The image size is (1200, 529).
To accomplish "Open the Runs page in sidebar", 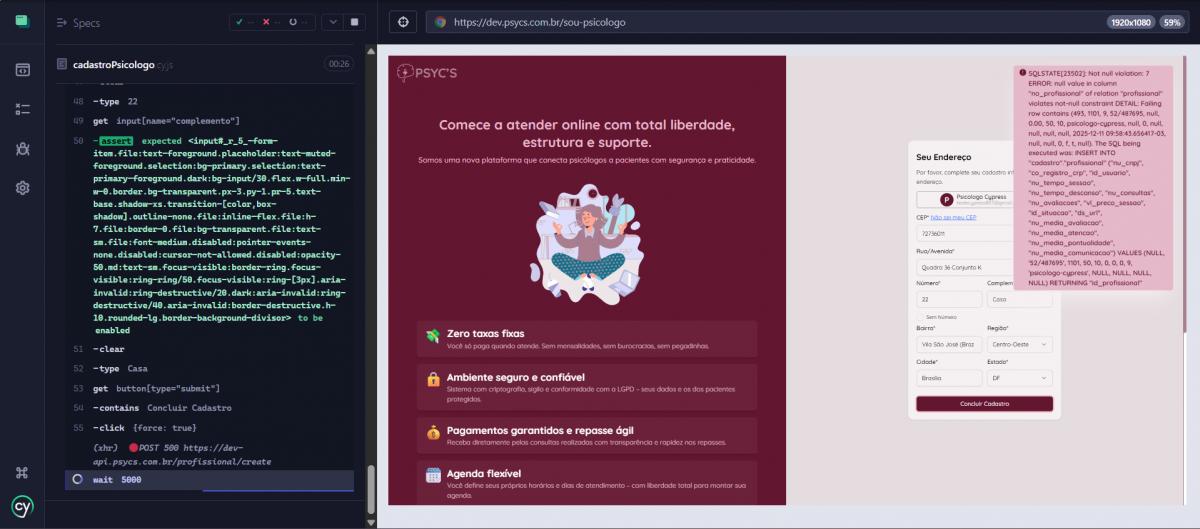I will pyautogui.click(x=22, y=108).
